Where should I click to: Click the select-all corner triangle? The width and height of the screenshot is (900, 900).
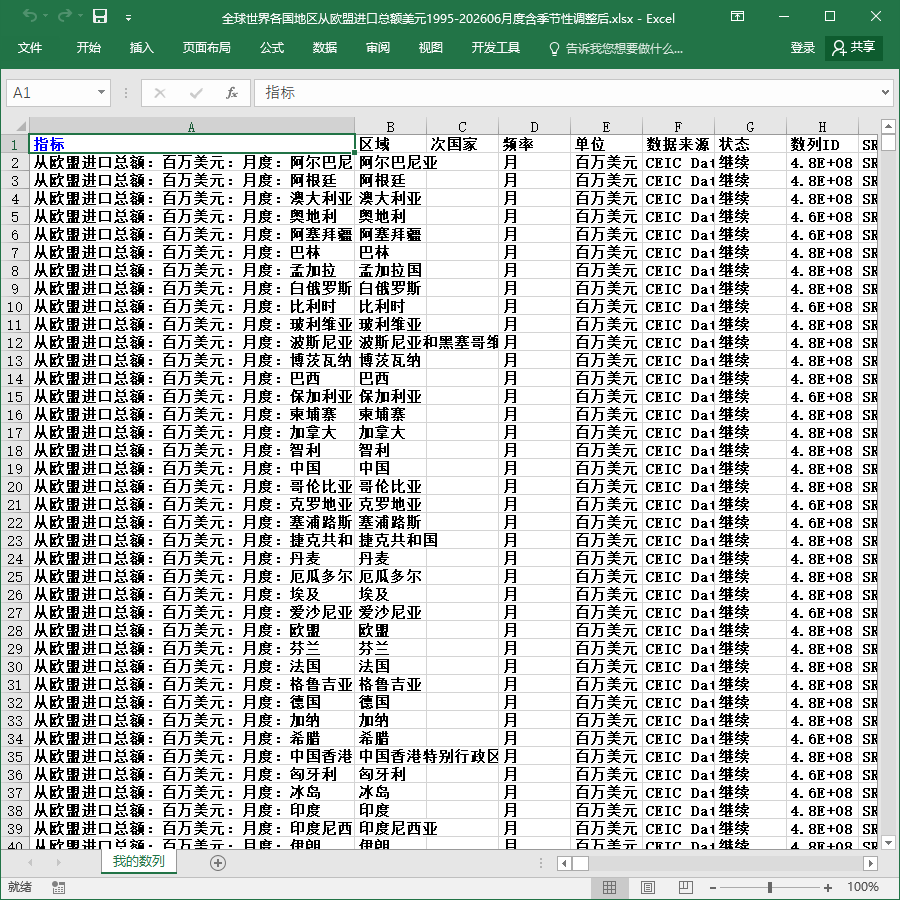pos(21,126)
